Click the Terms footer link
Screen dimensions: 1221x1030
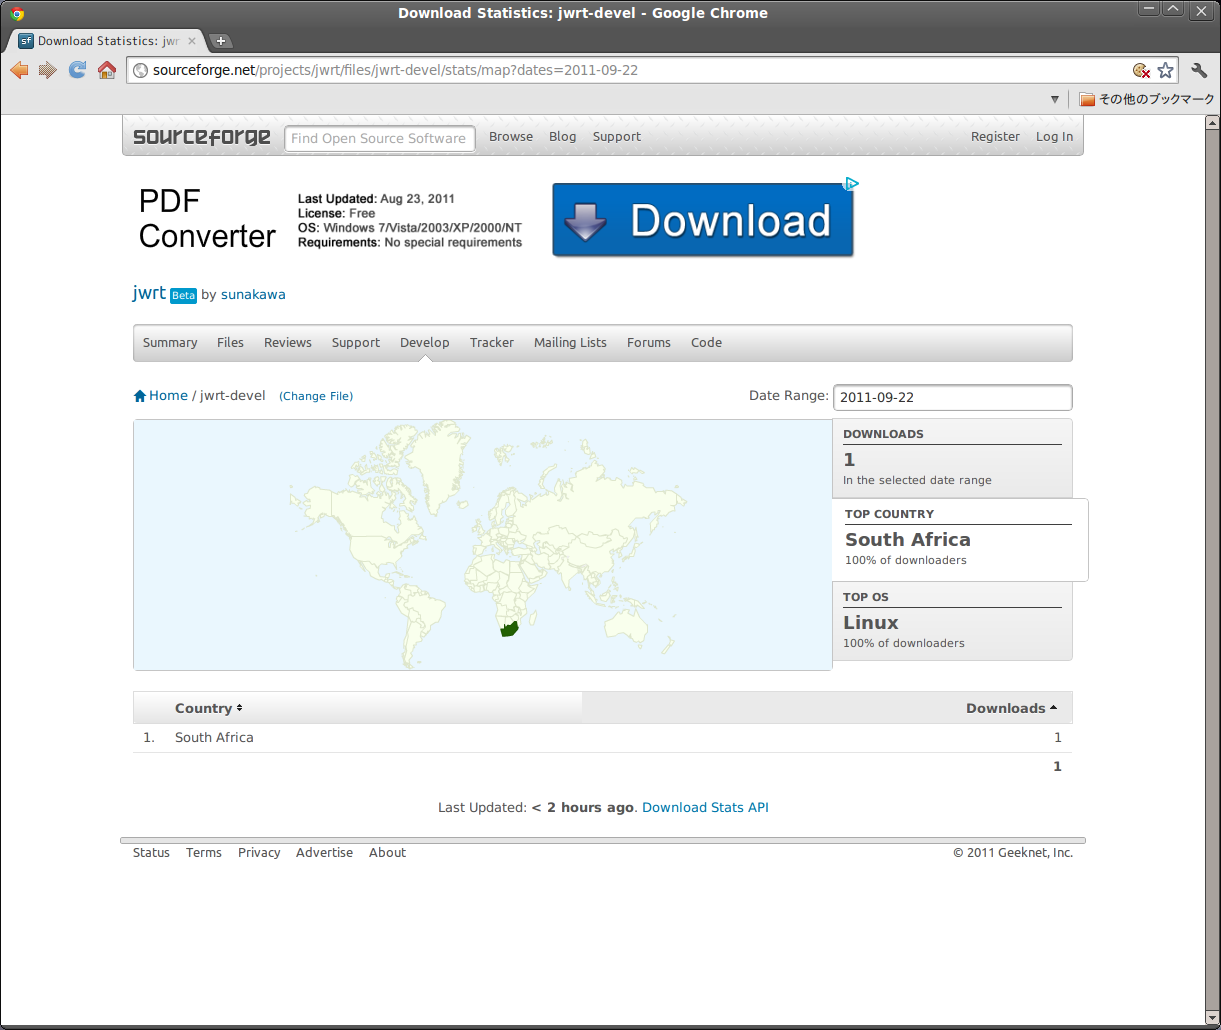[x=204, y=853]
